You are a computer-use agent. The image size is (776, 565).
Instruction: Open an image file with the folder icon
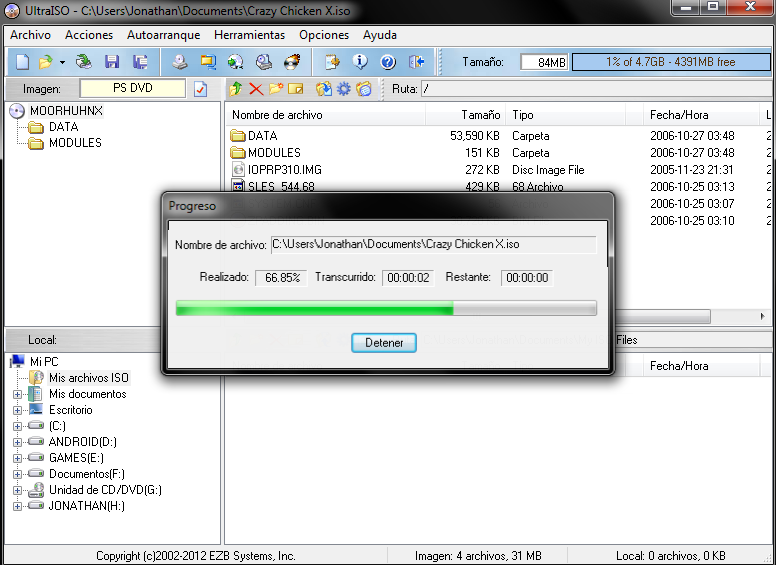pos(46,62)
